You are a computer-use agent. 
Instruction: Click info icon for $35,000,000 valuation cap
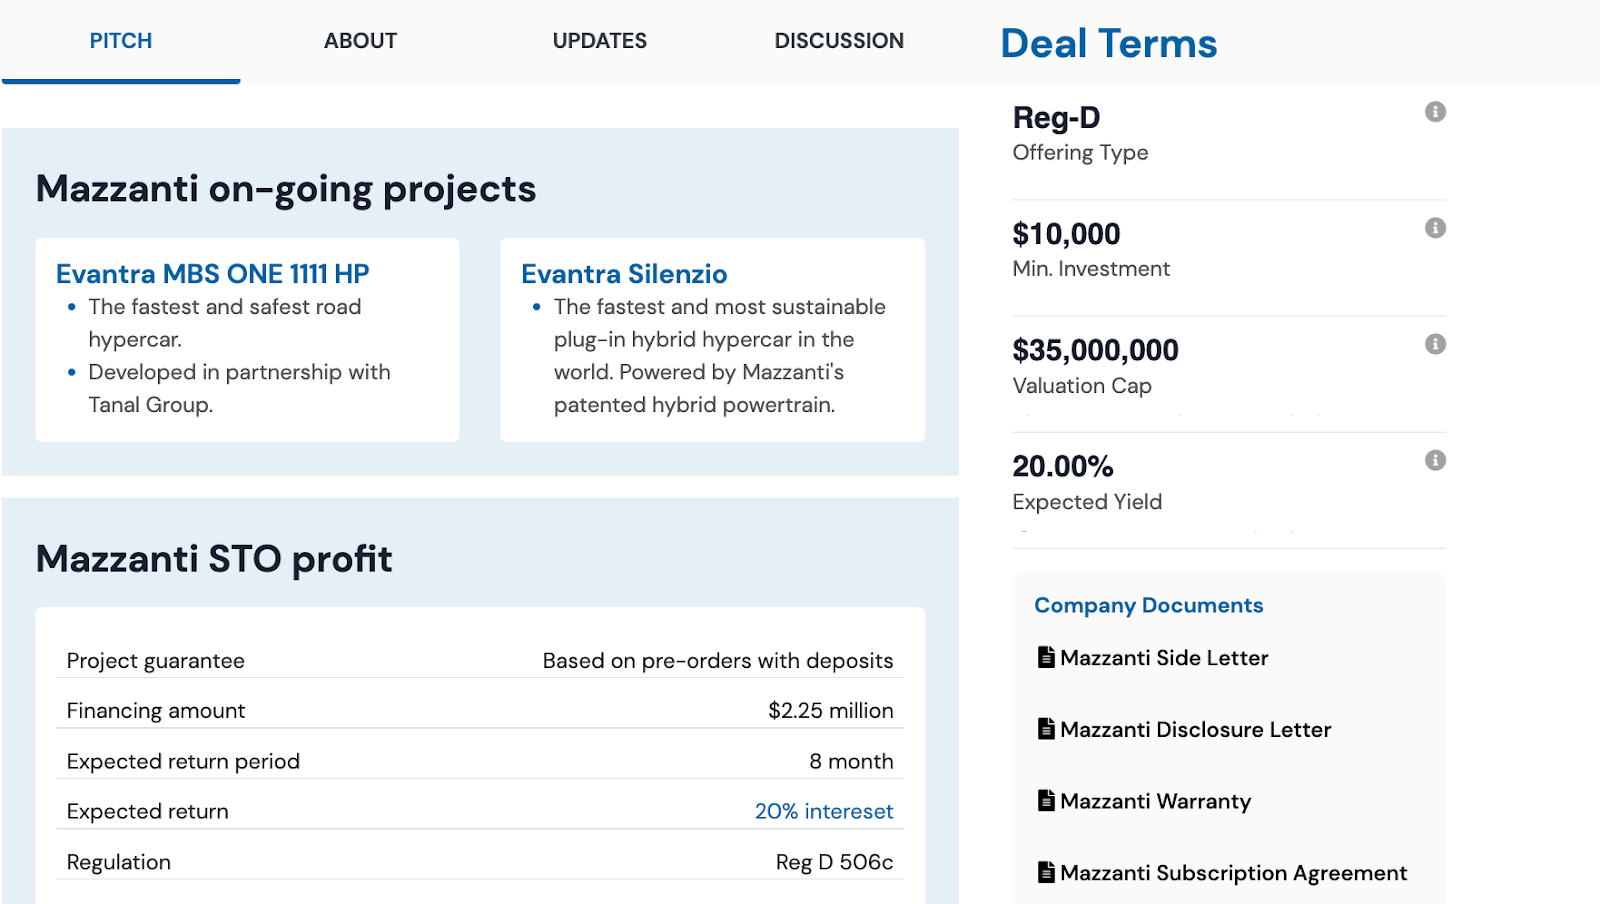[x=1435, y=344]
